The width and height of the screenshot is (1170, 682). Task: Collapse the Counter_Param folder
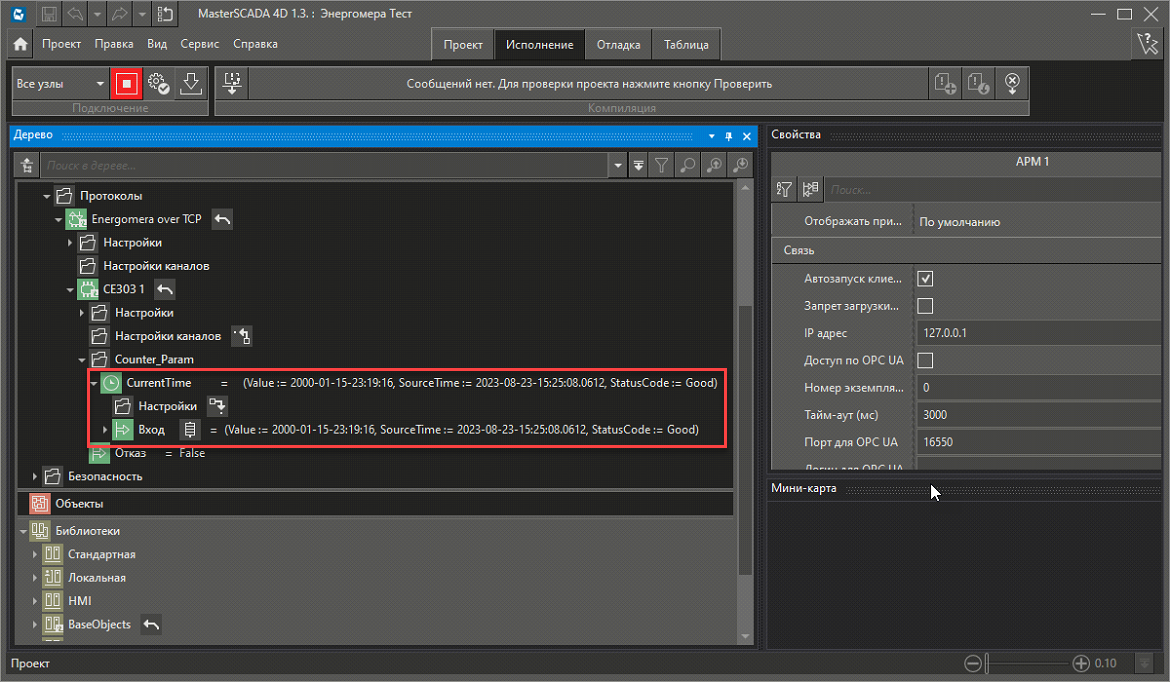tap(83, 359)
